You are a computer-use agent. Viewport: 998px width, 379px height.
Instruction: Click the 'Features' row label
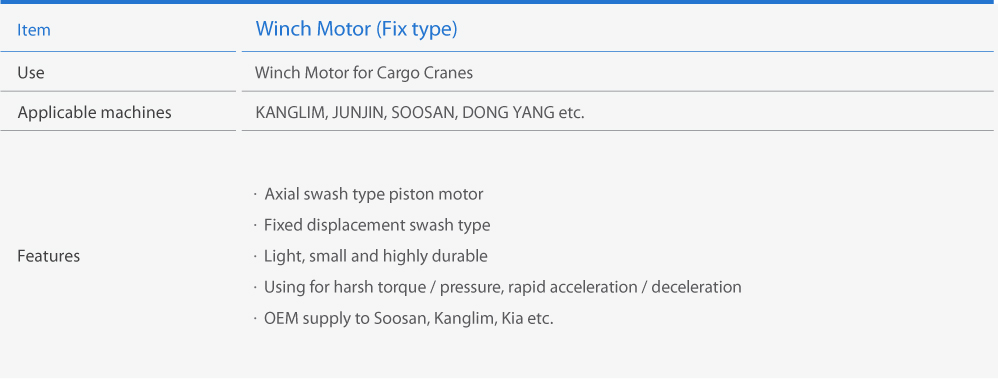click(48, 256)
